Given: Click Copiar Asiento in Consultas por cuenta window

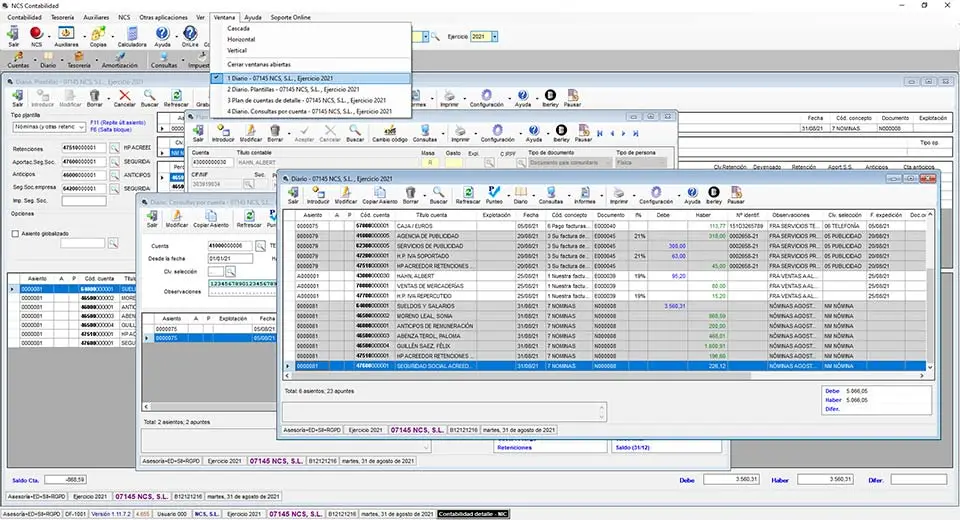Looking at the screenshot, I should tap(211, 219).
